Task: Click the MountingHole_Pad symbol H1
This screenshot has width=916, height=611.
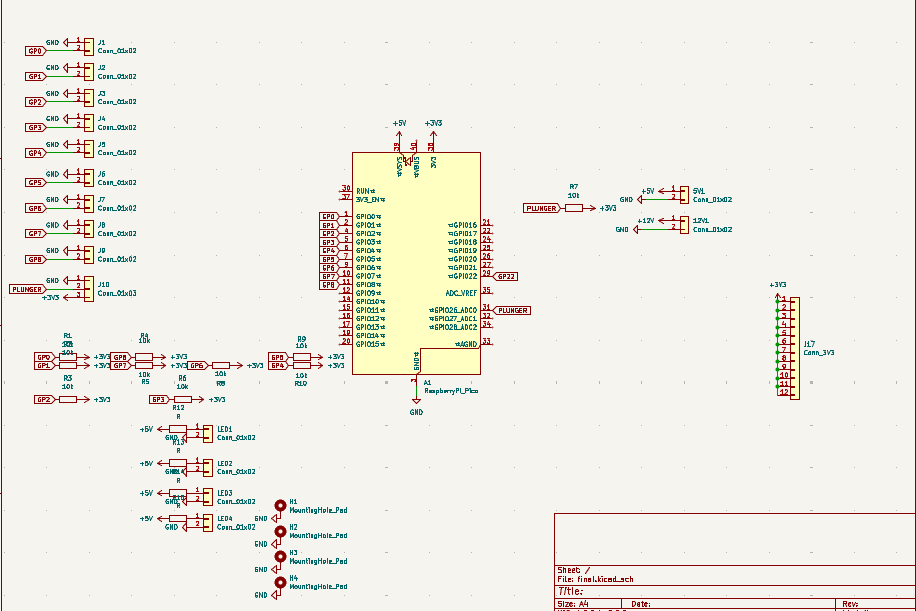Action: point(279,505)
